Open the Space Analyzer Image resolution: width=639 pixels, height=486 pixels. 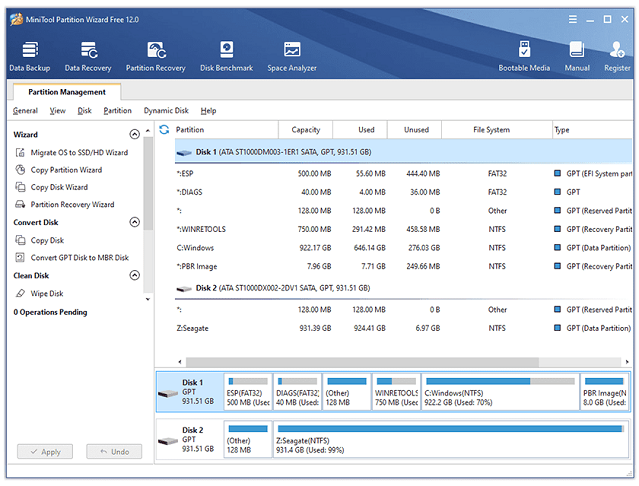point(292,56)
